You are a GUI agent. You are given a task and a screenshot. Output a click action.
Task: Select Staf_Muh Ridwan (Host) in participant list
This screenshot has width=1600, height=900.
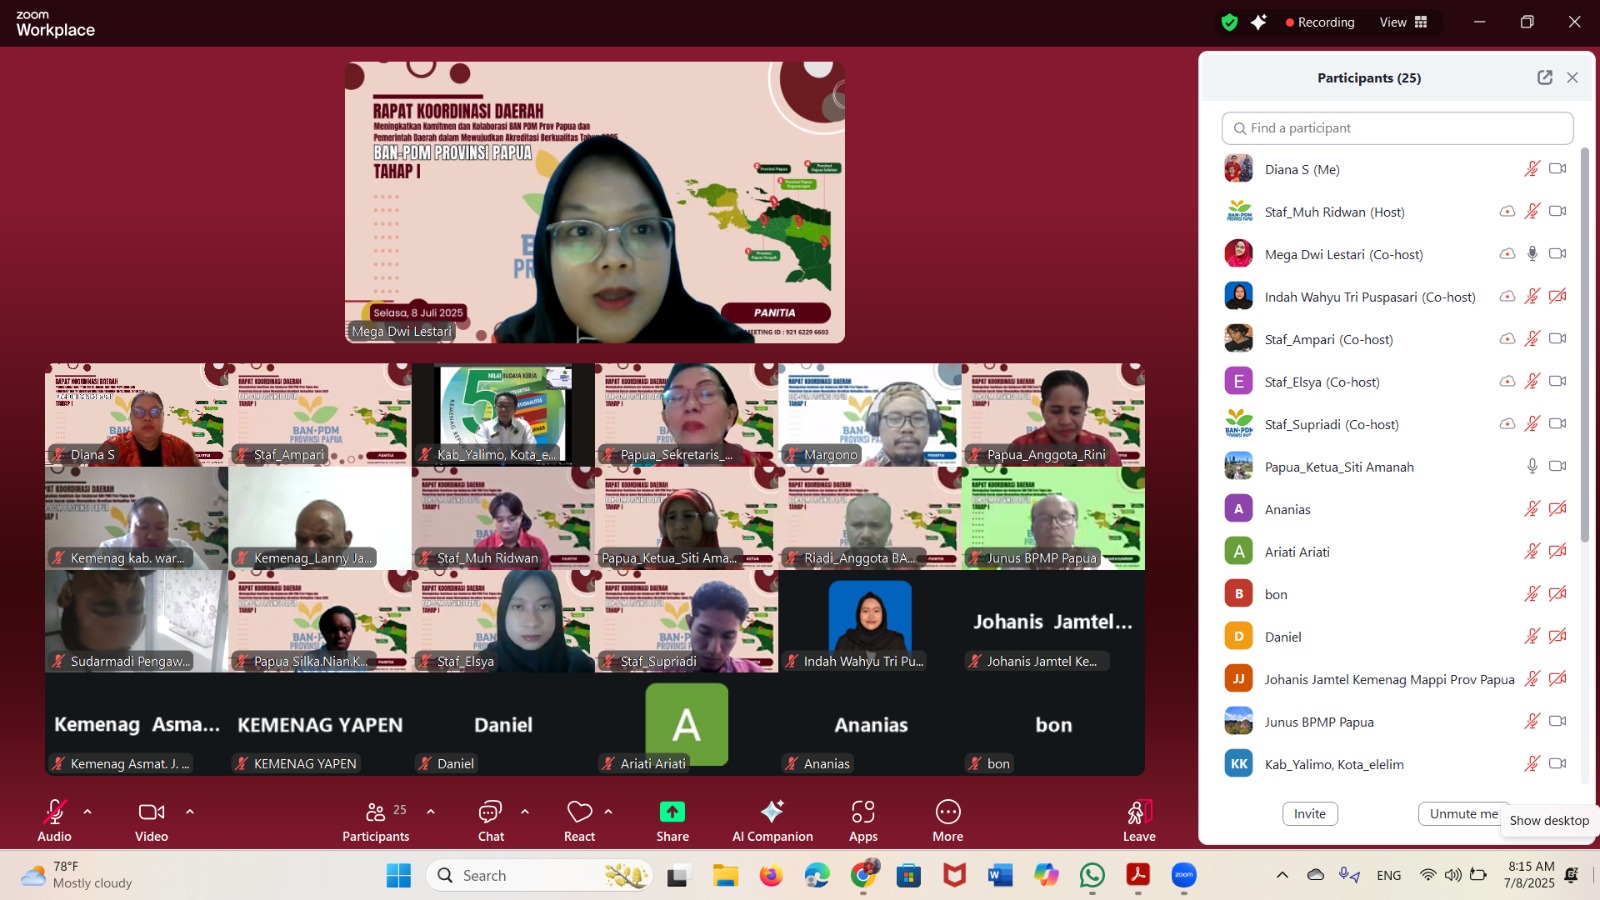[1334, 212]
